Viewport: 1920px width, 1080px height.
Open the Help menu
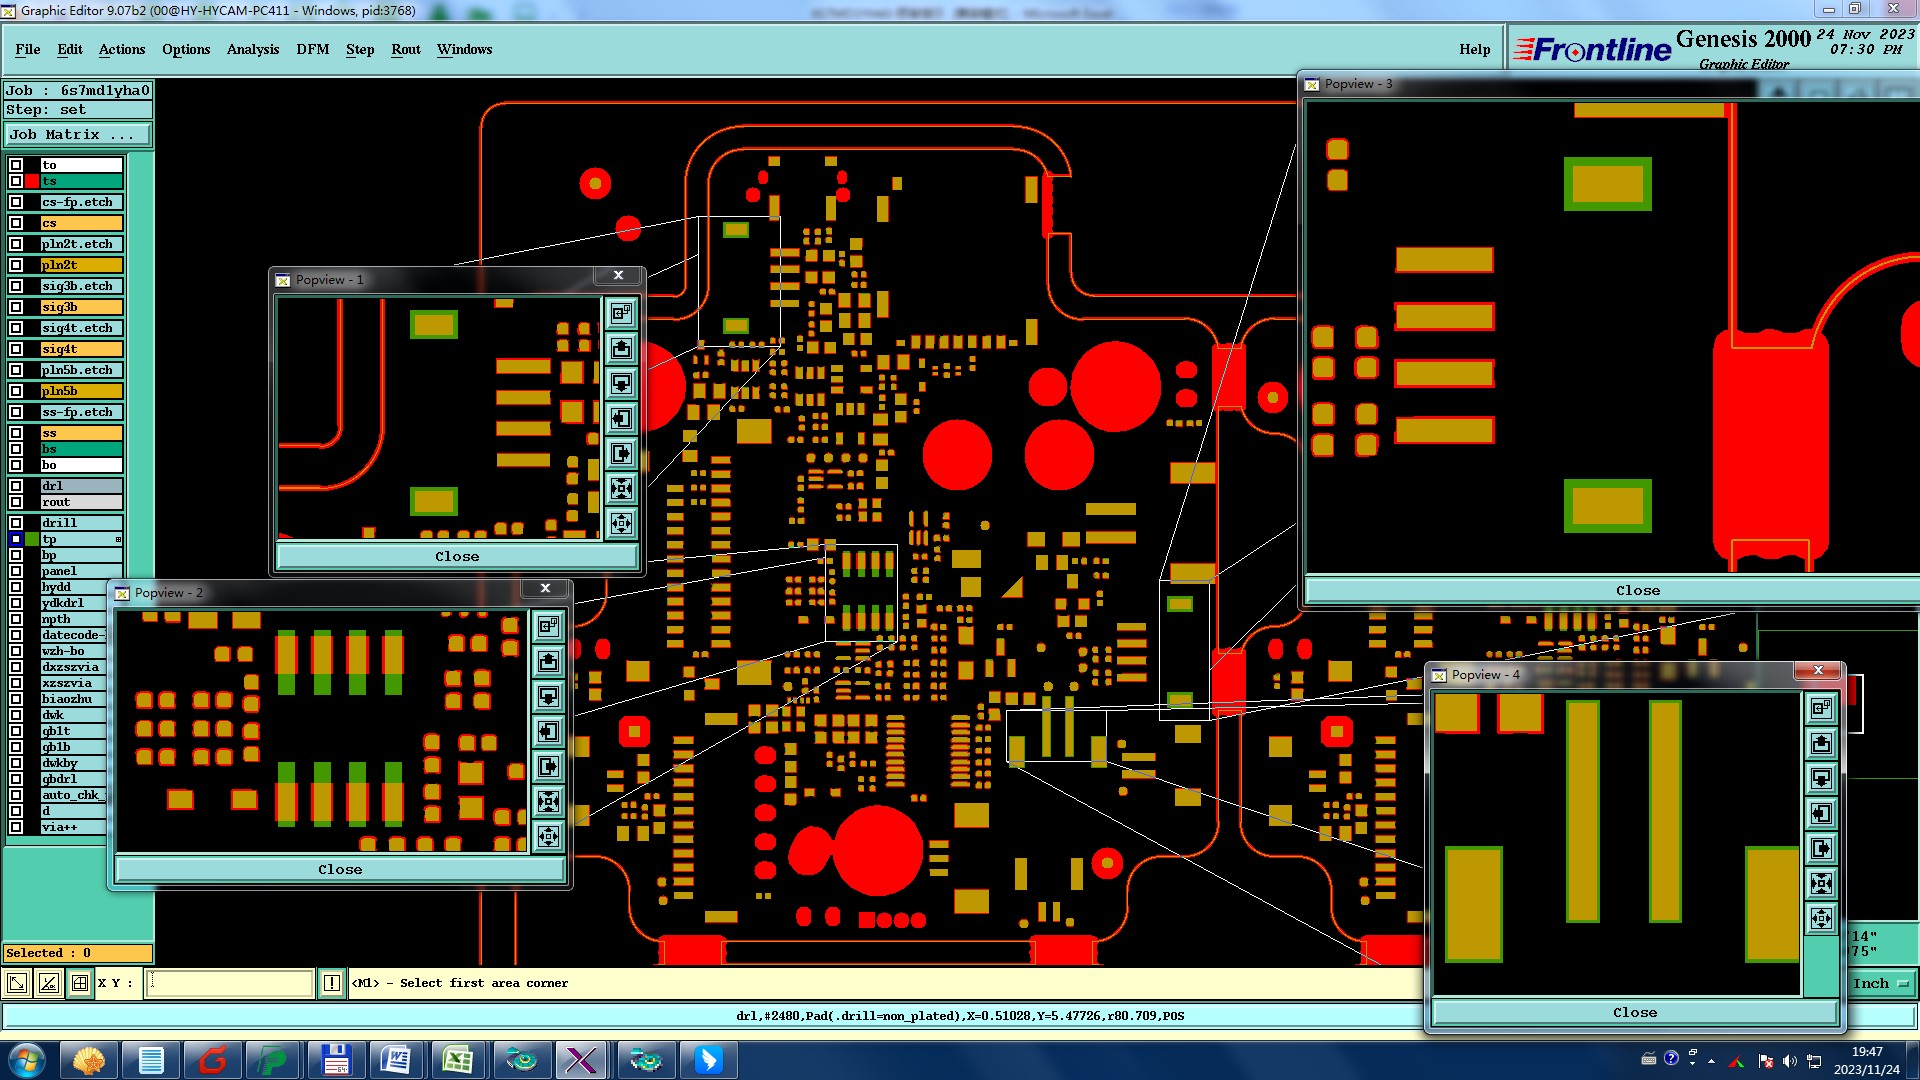click(1474, 49)
